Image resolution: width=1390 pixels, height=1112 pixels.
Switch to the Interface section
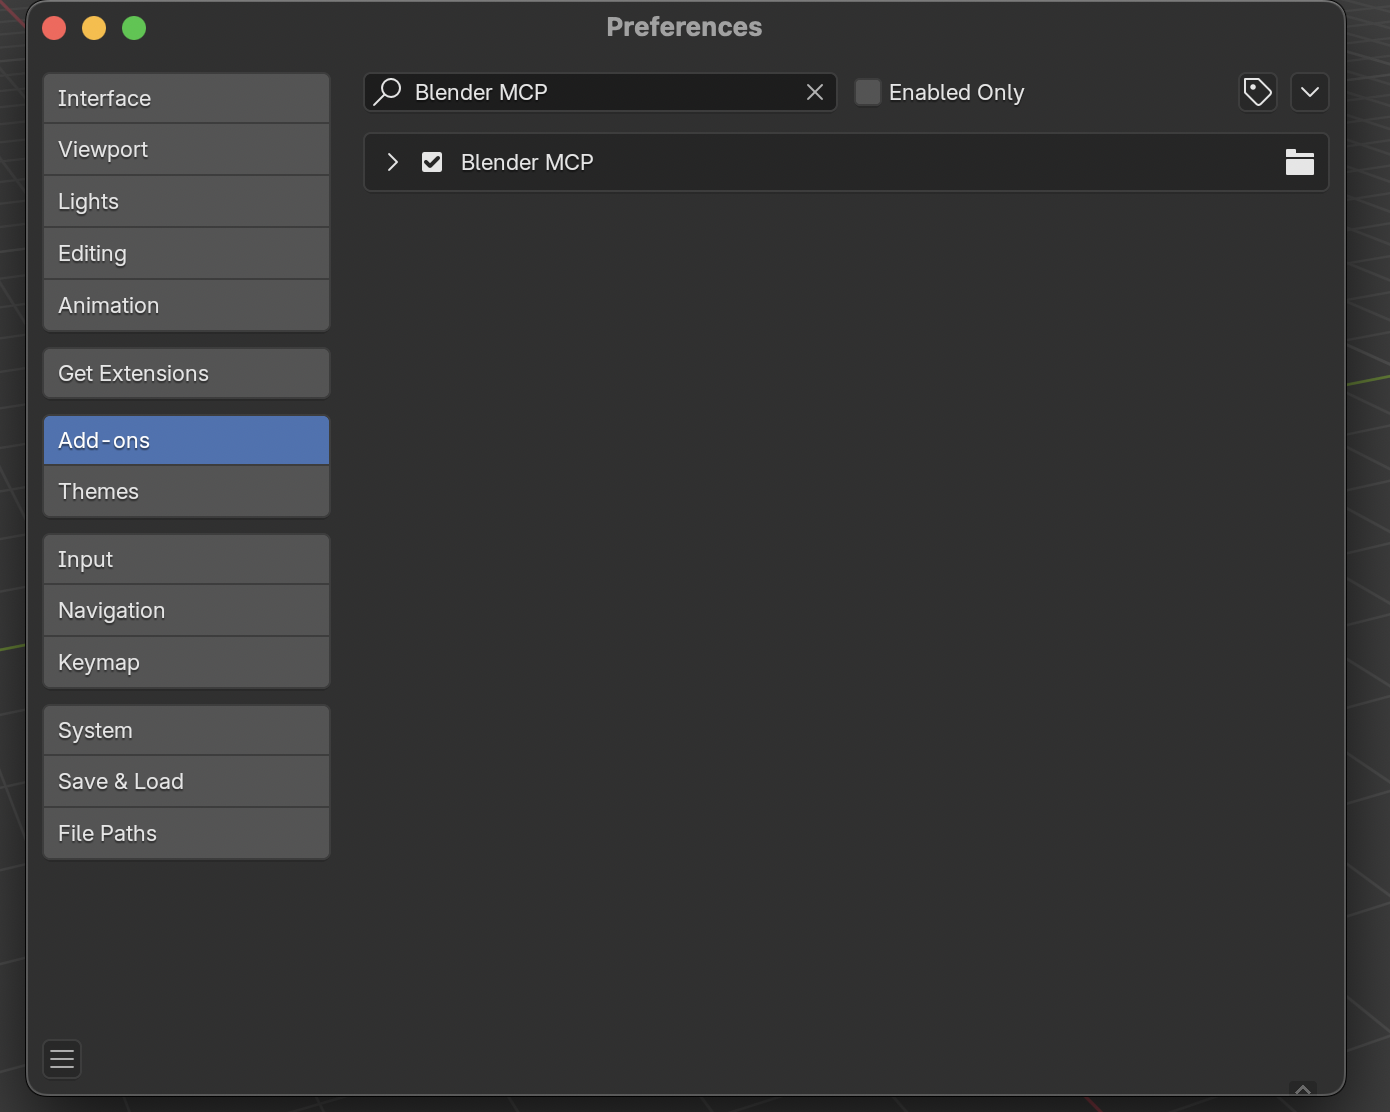click(x=186, y=98)
